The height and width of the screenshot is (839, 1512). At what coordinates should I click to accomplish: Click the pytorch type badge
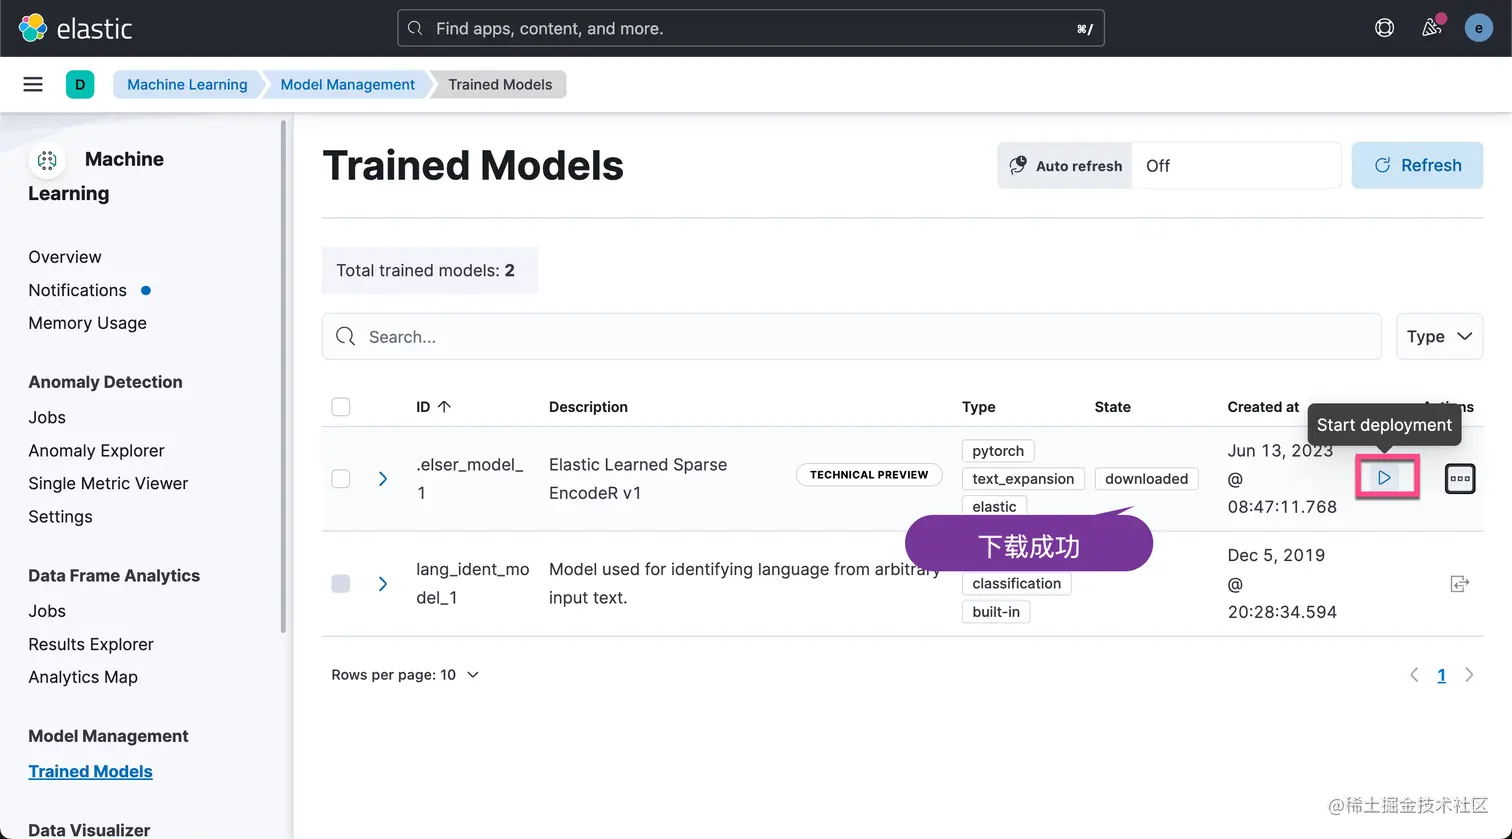tap(998, 451)
